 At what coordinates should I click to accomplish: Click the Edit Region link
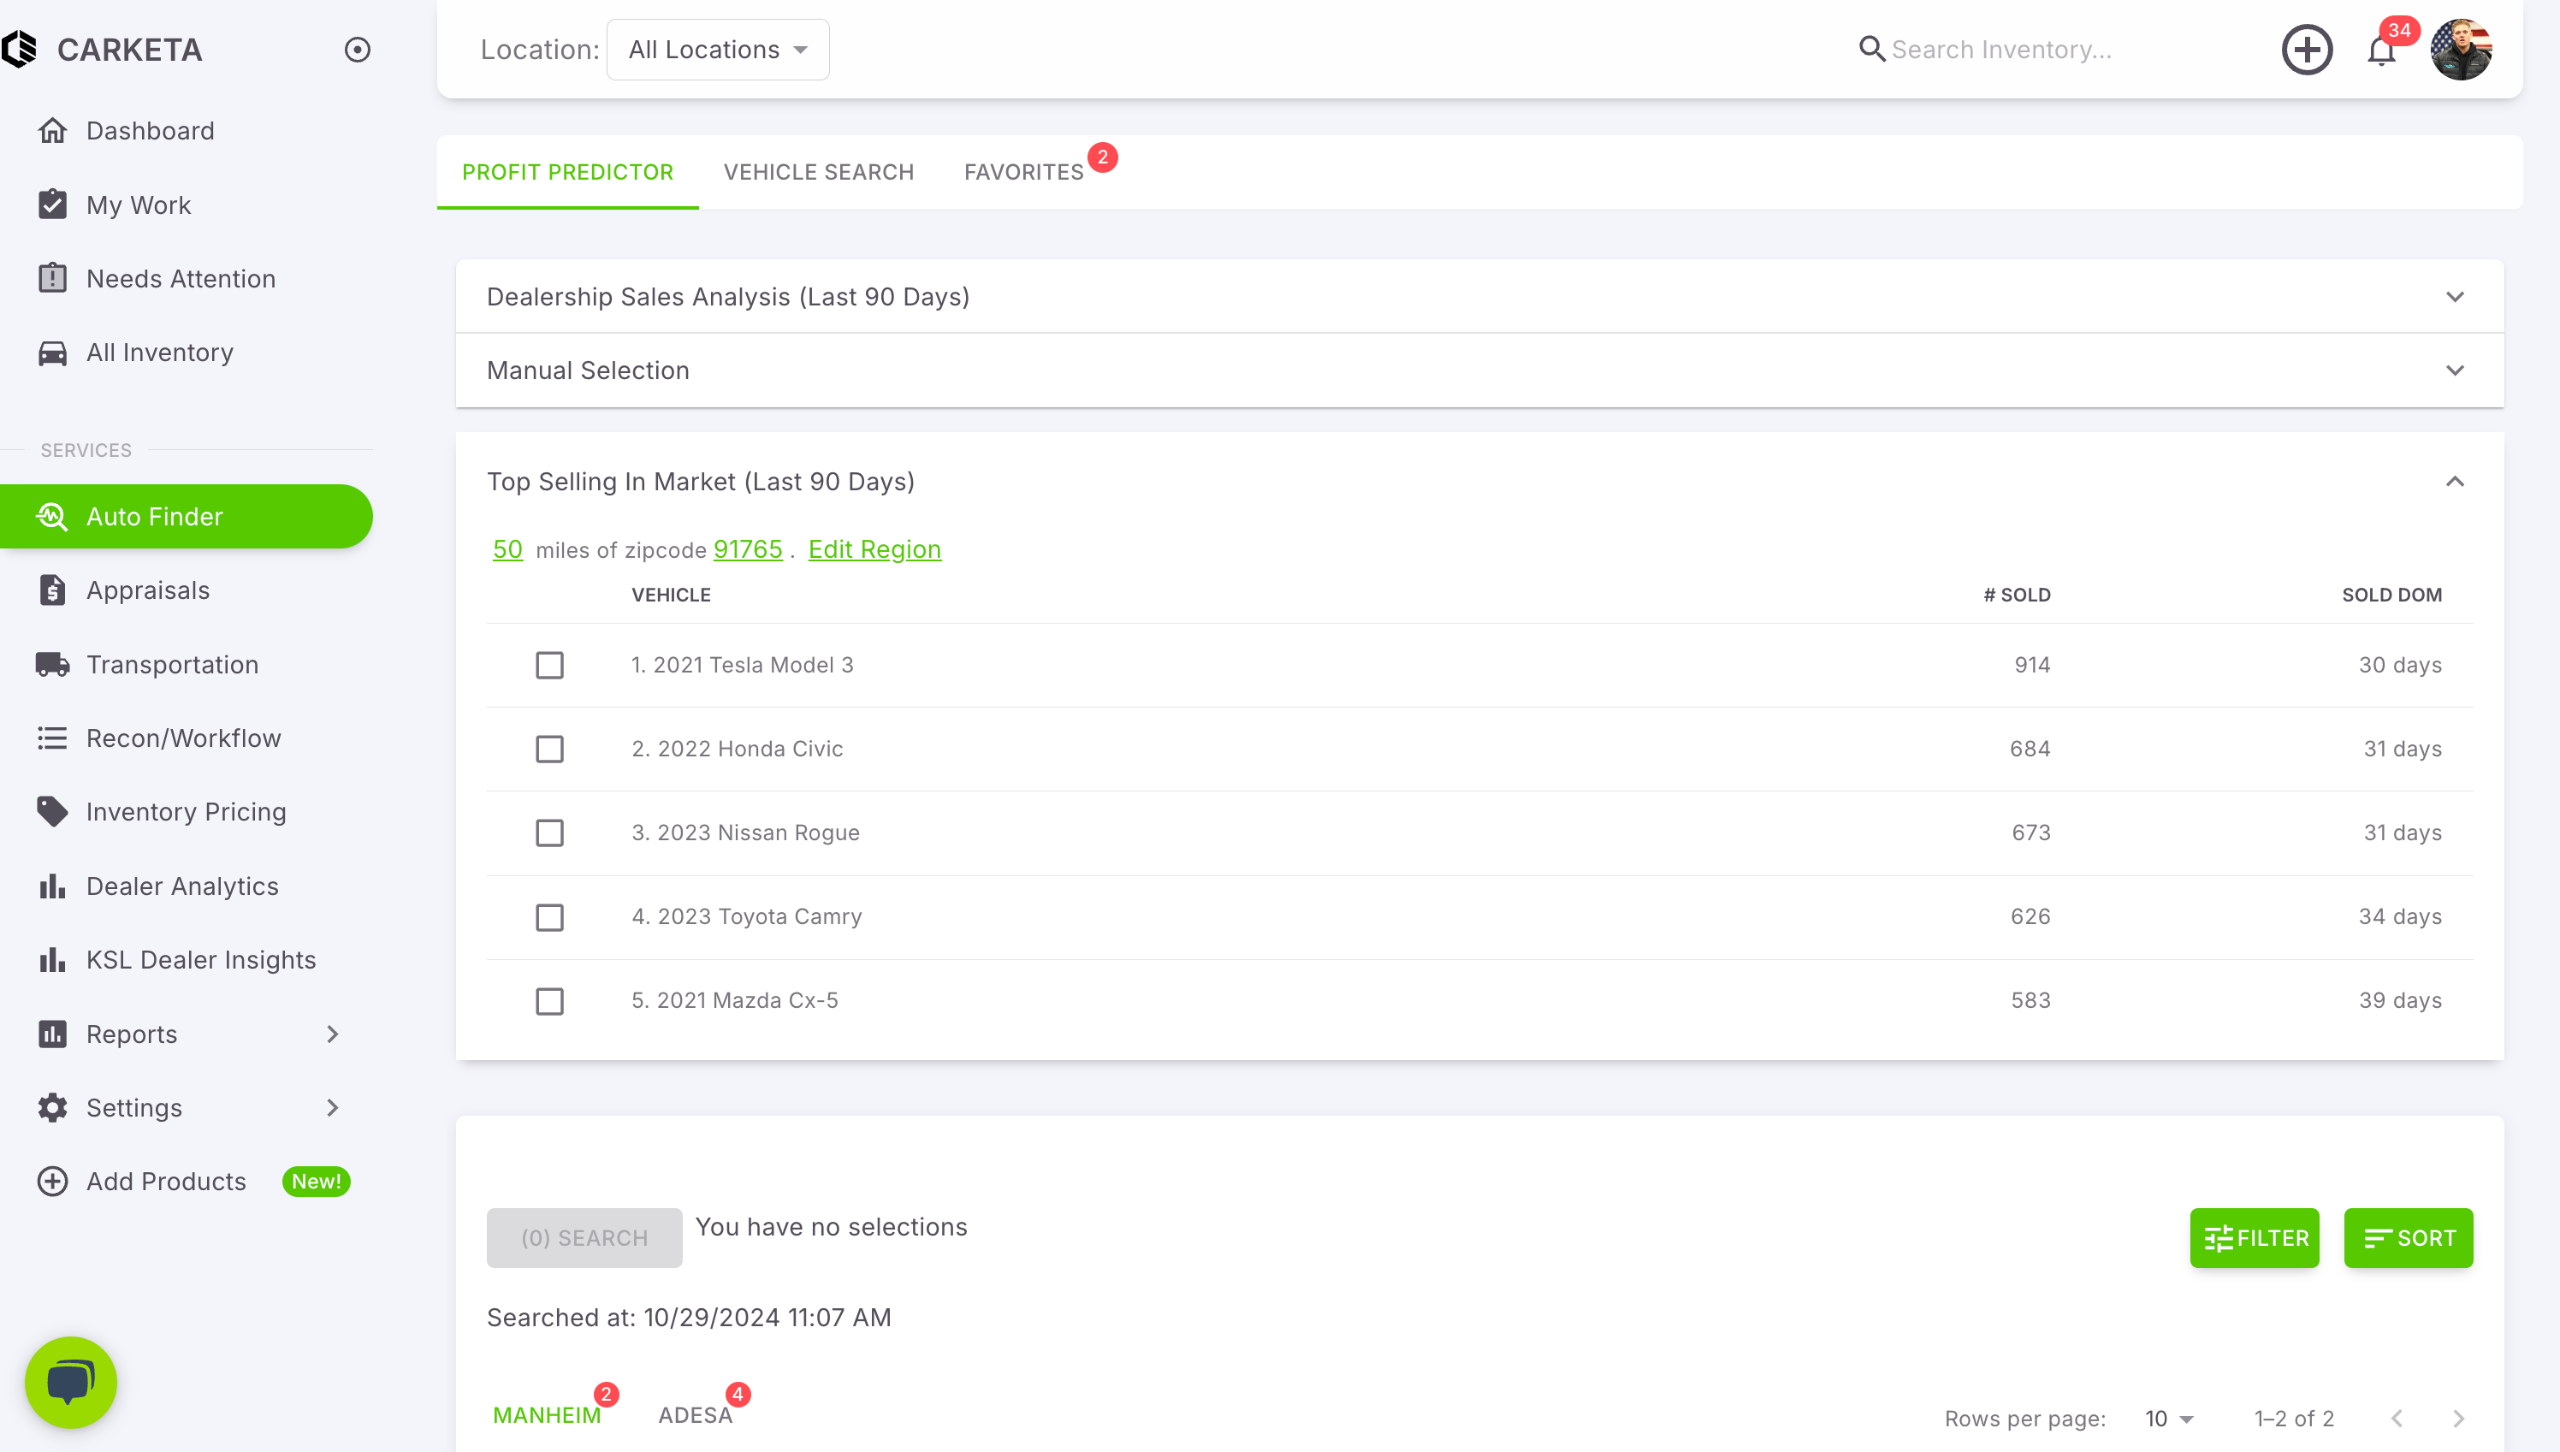coord(874,550)
